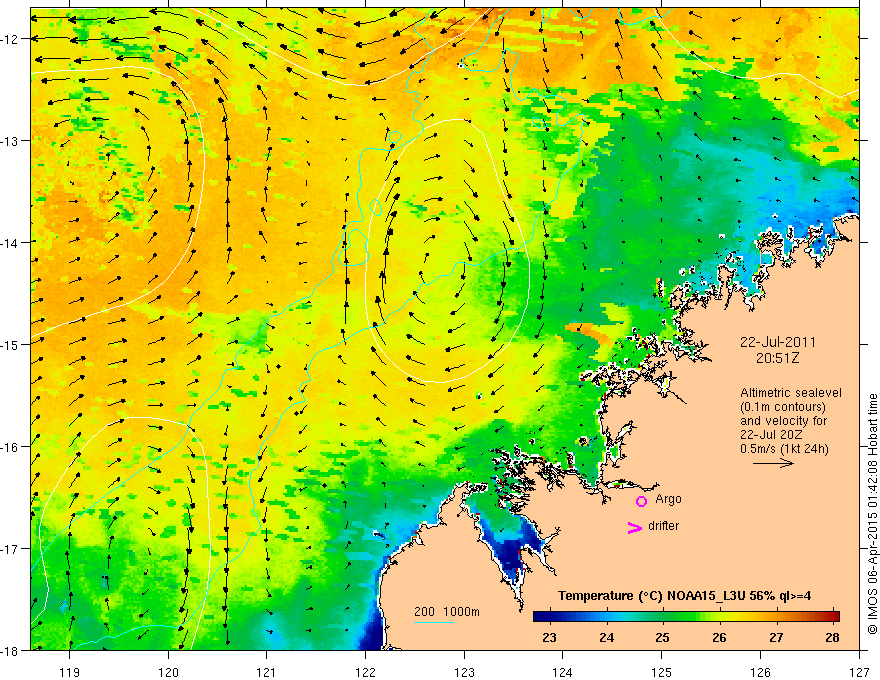The height and width of the screenshot is (680, 880).
Task: Click the latitude axis label -12
Action: (11, 39)
